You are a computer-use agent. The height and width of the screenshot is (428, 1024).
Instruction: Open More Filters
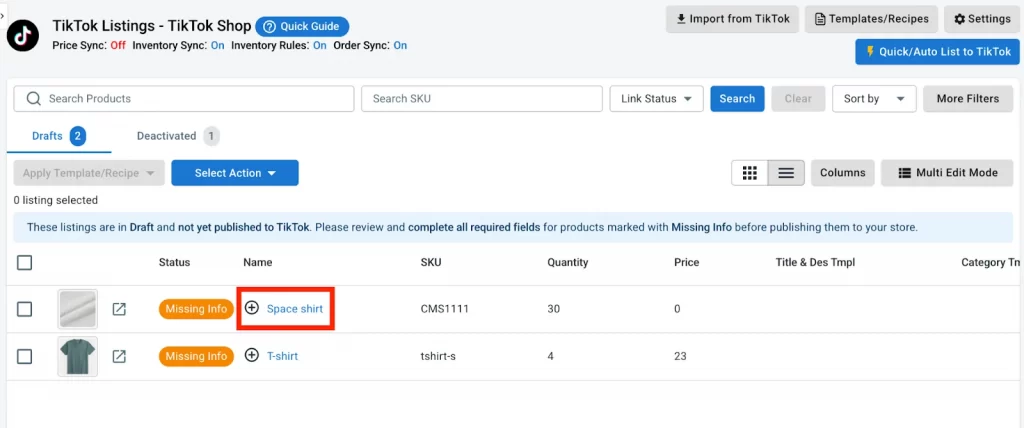(968, 99)
